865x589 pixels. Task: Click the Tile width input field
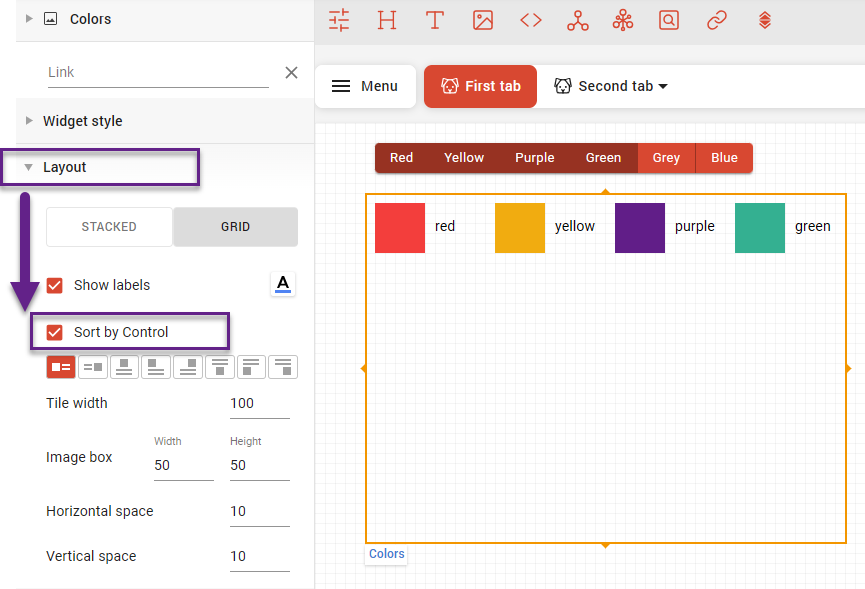point(258,404)
